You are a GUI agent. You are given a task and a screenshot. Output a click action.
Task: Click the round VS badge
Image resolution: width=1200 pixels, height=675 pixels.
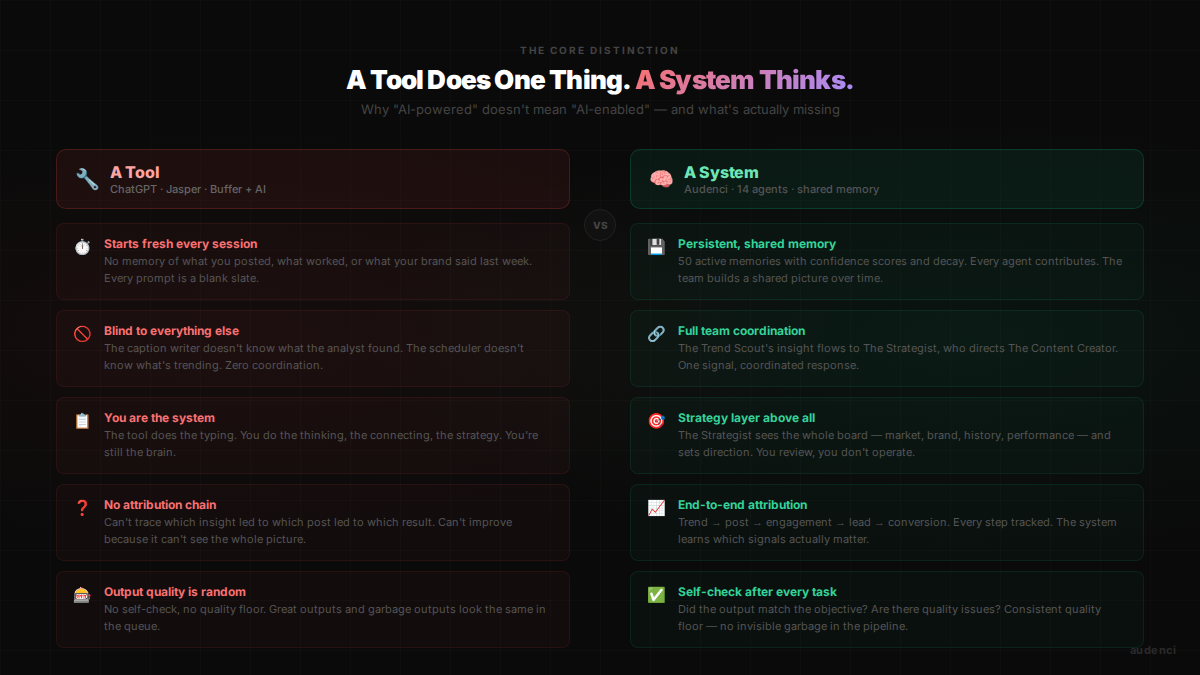click(600, 225)
